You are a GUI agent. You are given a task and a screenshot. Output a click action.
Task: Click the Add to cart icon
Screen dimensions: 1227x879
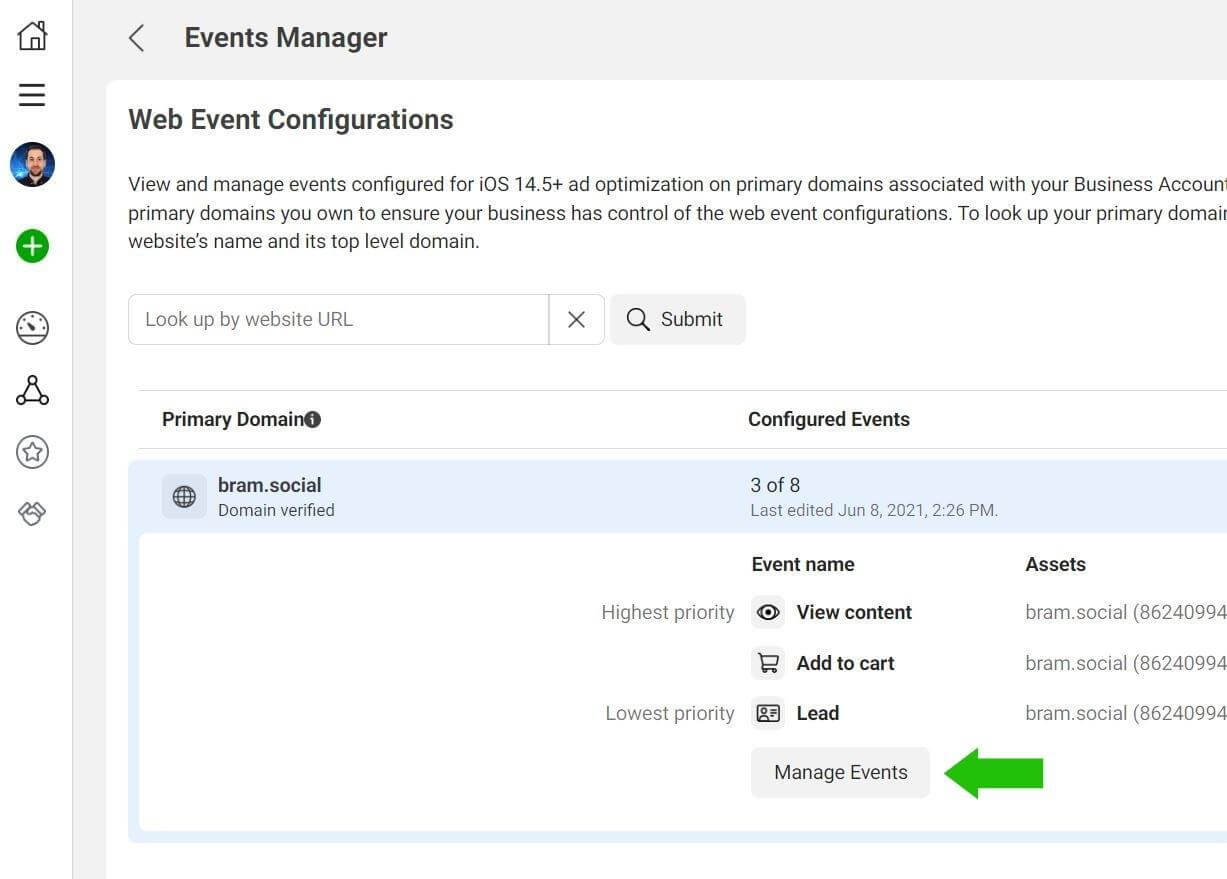768,663
